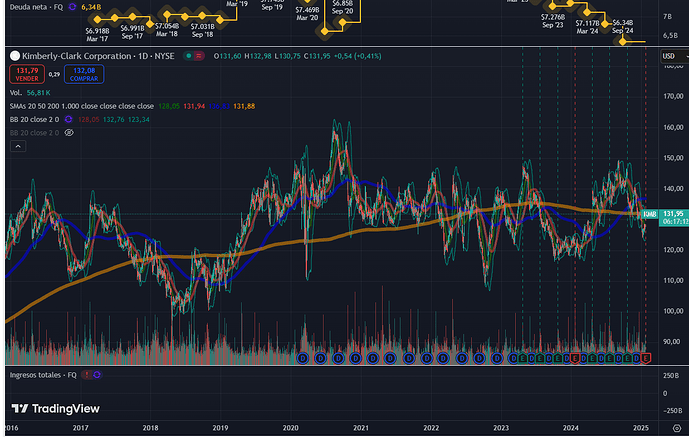Click the COMPRAR 132,08 buy button
Viewport: 689px width, 437px height.
pos(84,74)
